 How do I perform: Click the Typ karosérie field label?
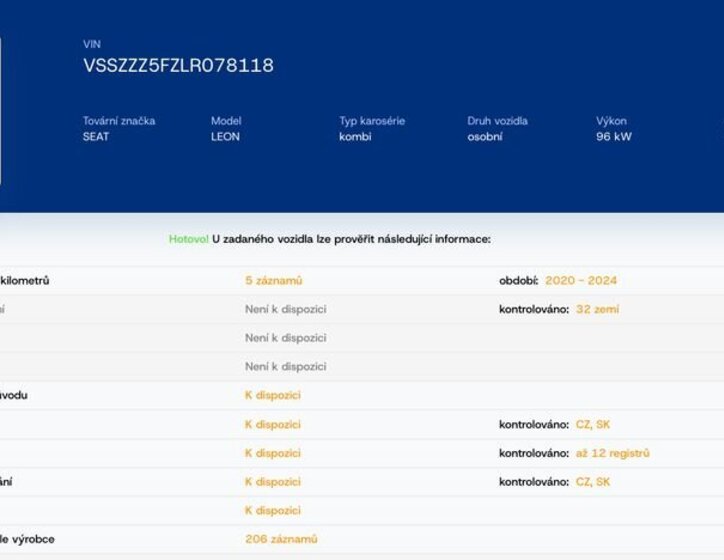click(372, 121)
